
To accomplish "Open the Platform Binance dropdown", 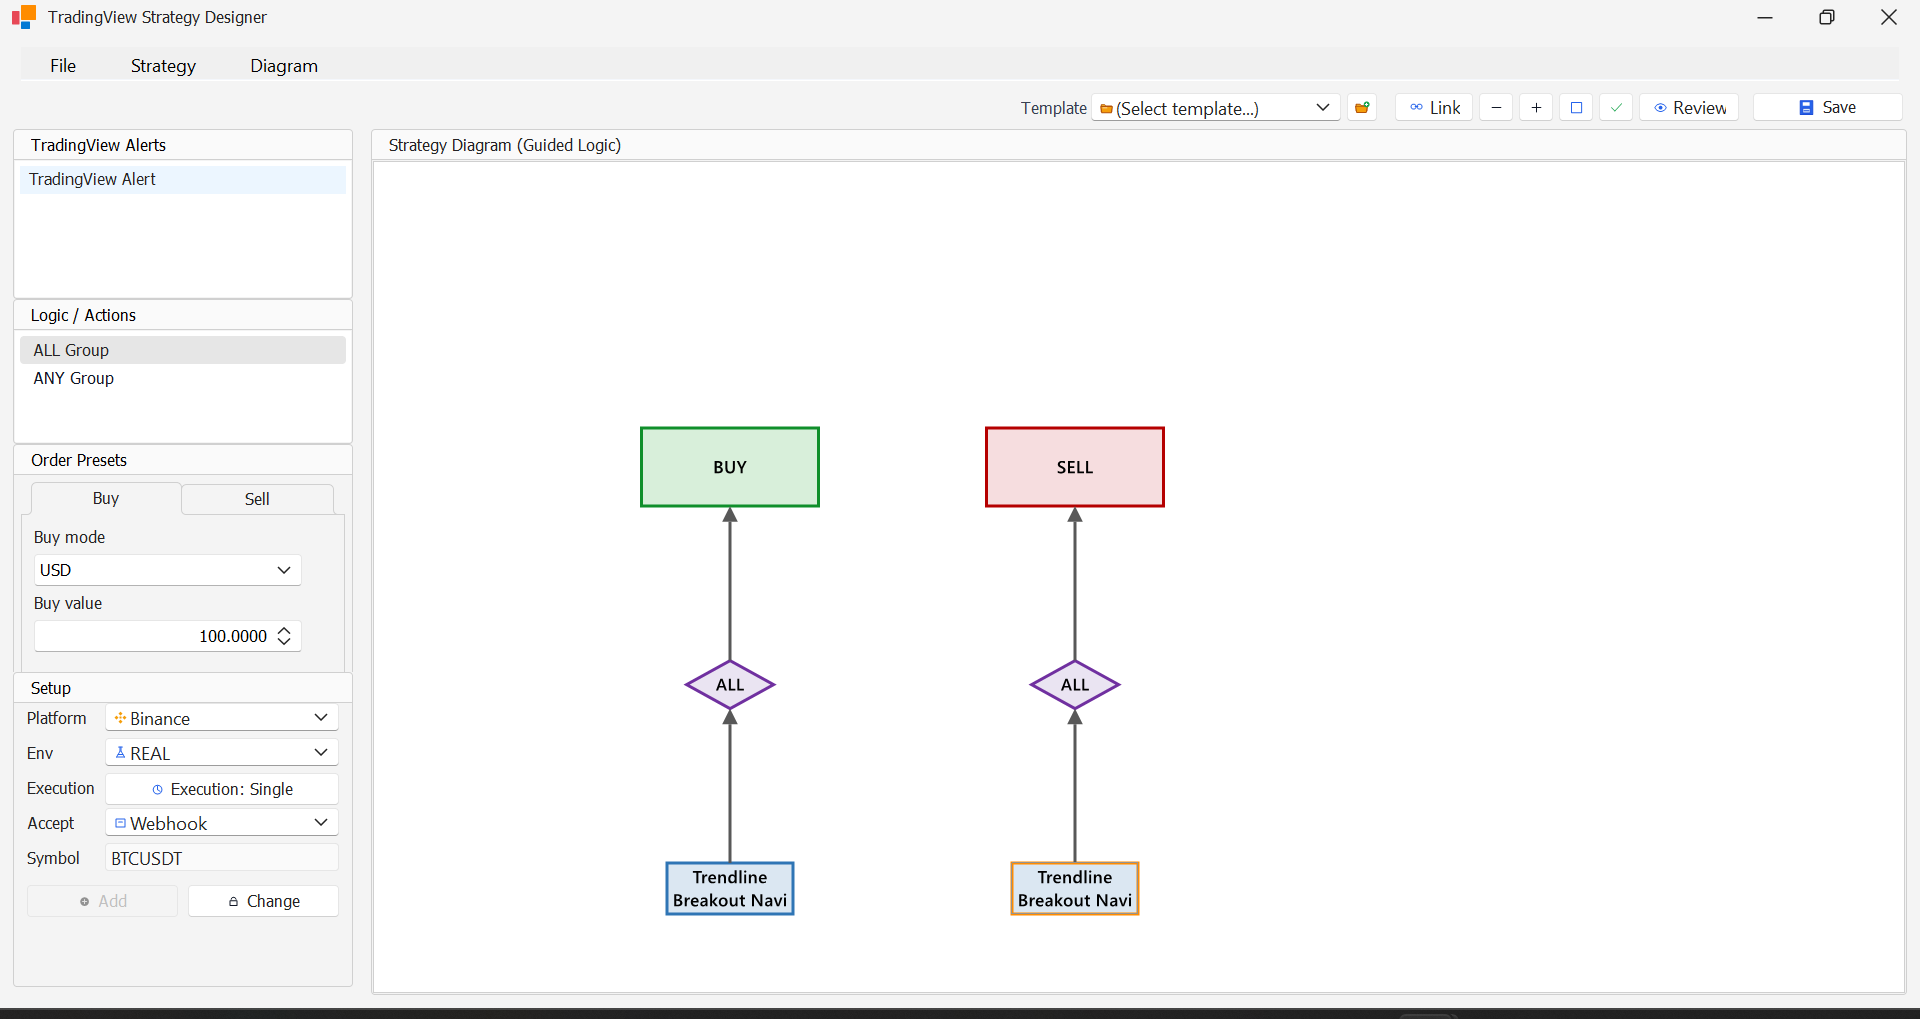I will [222, 718].
